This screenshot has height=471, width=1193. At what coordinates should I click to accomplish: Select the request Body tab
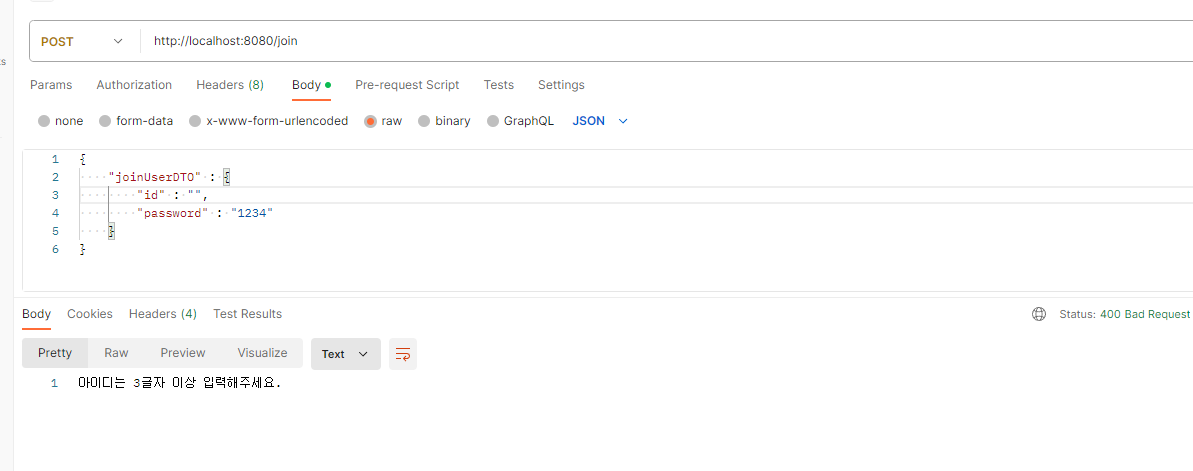pyautogui.click(x=311, y=85)
